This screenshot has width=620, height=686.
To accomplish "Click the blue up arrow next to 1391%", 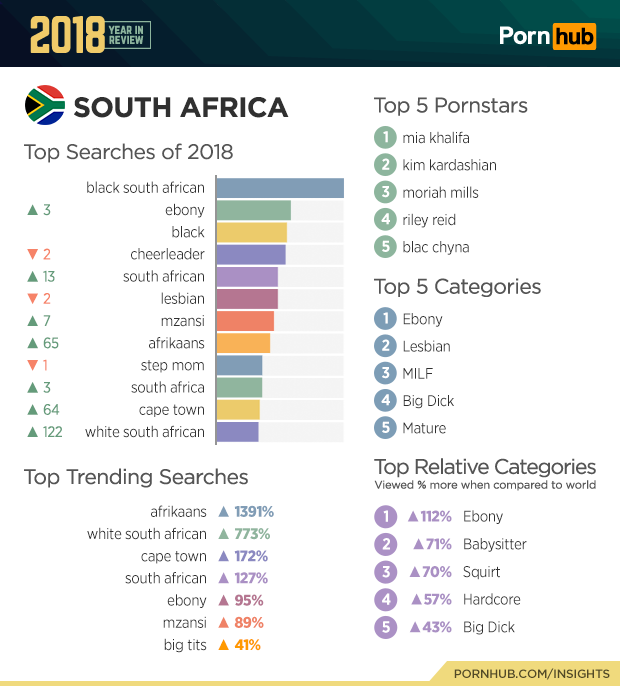I will [224, 512].
